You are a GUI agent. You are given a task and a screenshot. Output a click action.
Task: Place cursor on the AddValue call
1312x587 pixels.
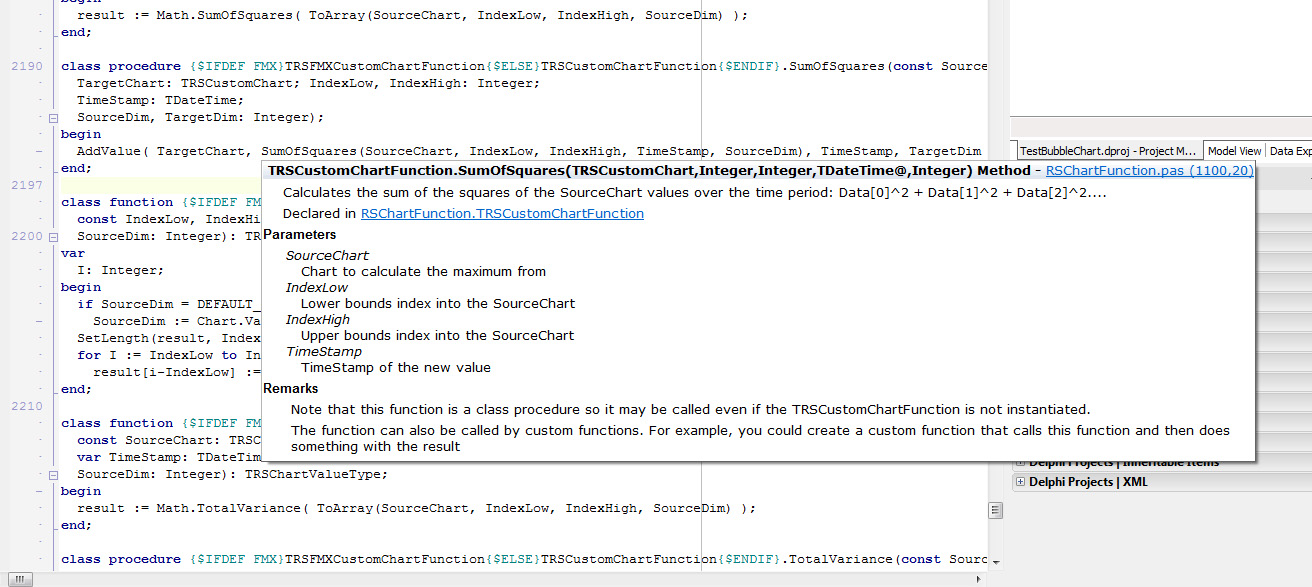pos(108,151)
